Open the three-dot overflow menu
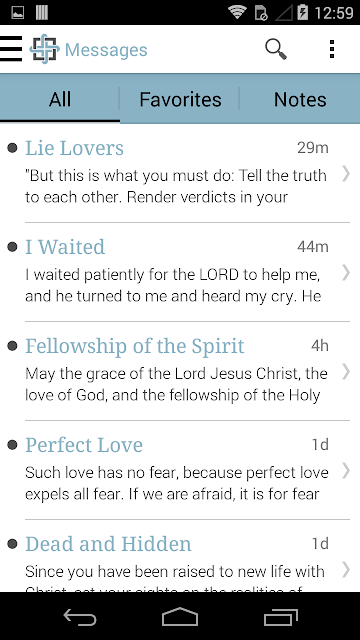This screenshot has width=360, height=640. [x=332, y=49]
